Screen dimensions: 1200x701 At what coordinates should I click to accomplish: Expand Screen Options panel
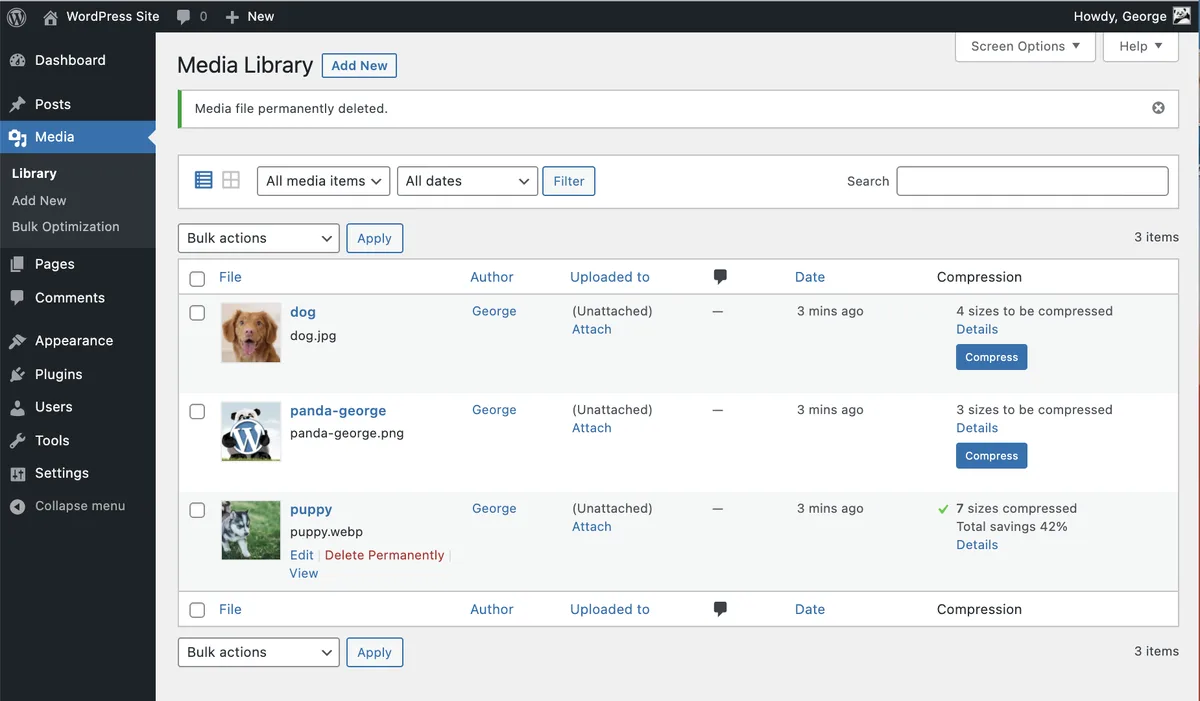[1025, 46]
